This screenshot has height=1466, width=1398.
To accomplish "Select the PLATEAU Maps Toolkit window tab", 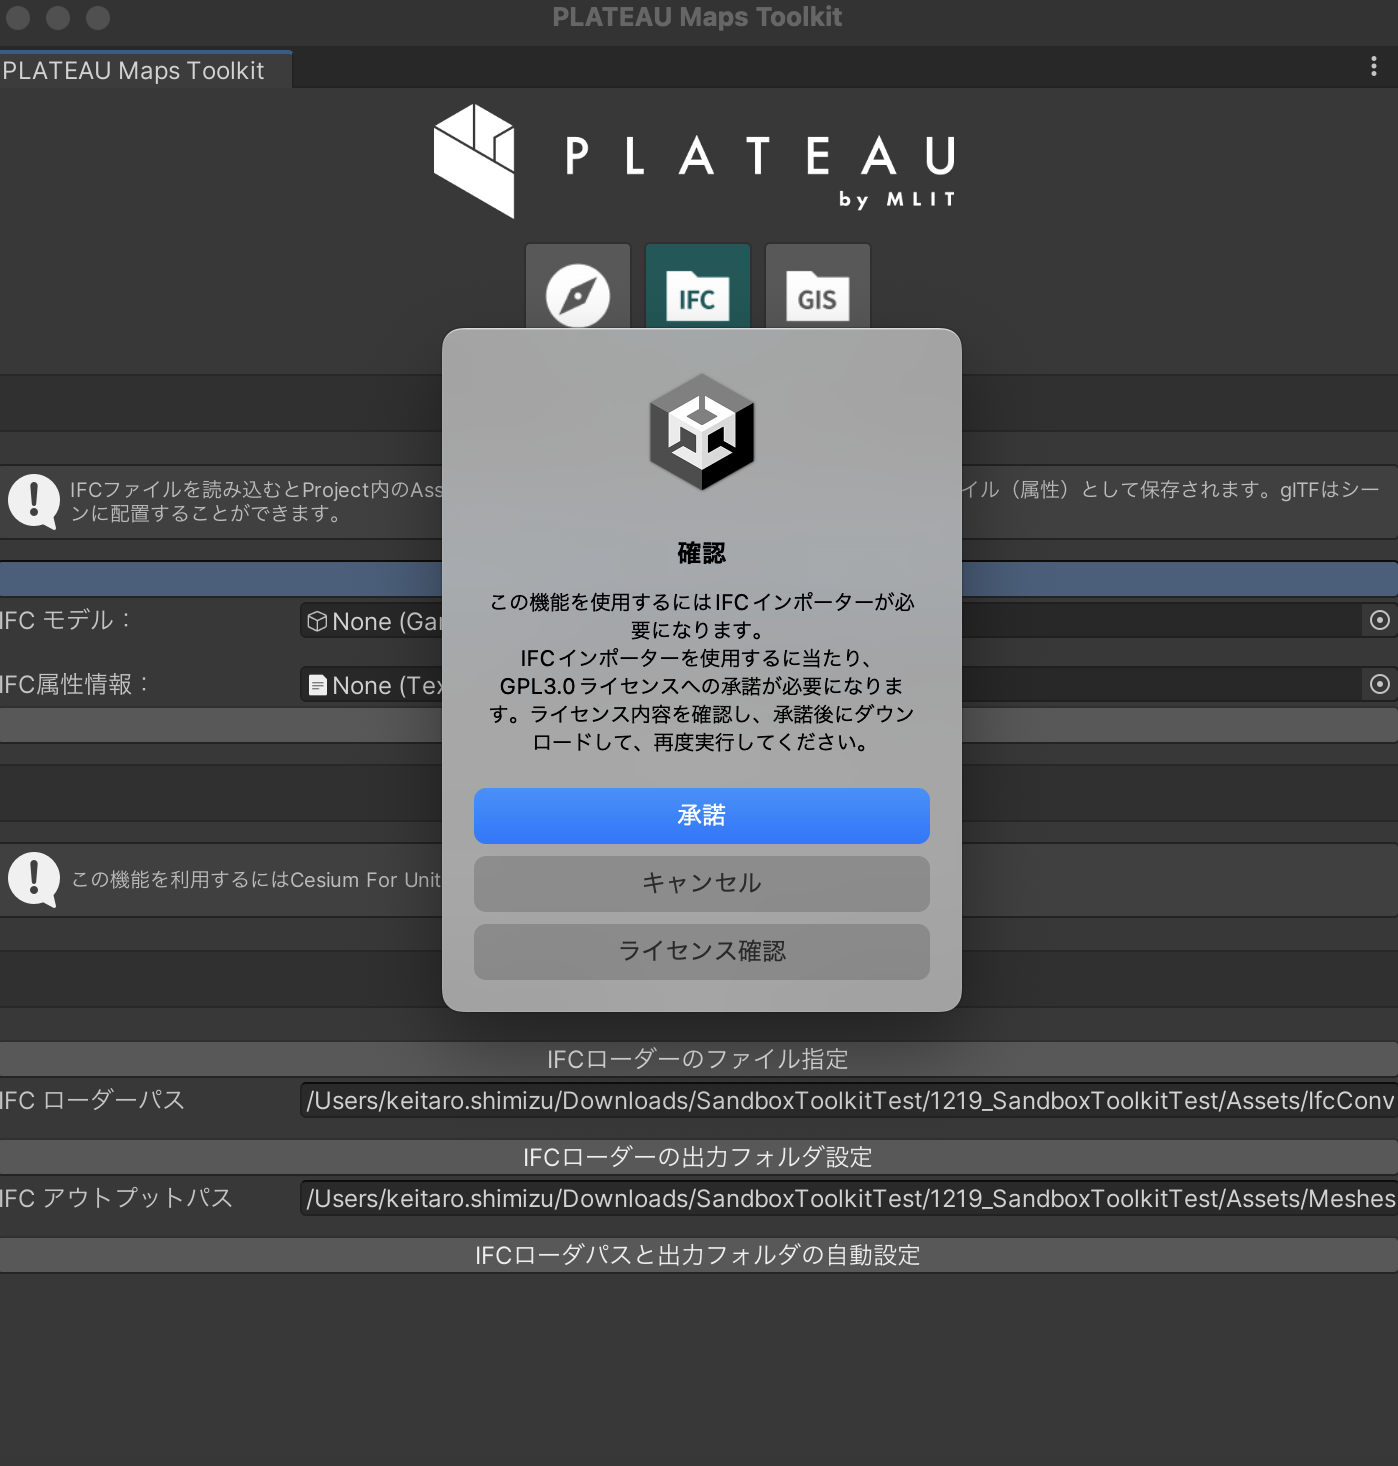I will (x=146, y=70).
